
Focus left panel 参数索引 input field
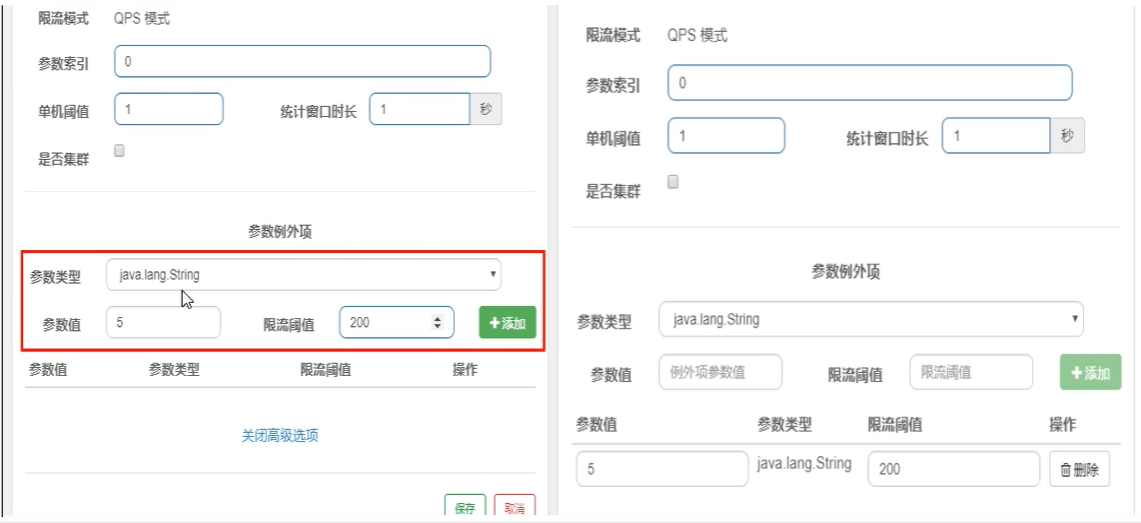[x=303, y=61]
